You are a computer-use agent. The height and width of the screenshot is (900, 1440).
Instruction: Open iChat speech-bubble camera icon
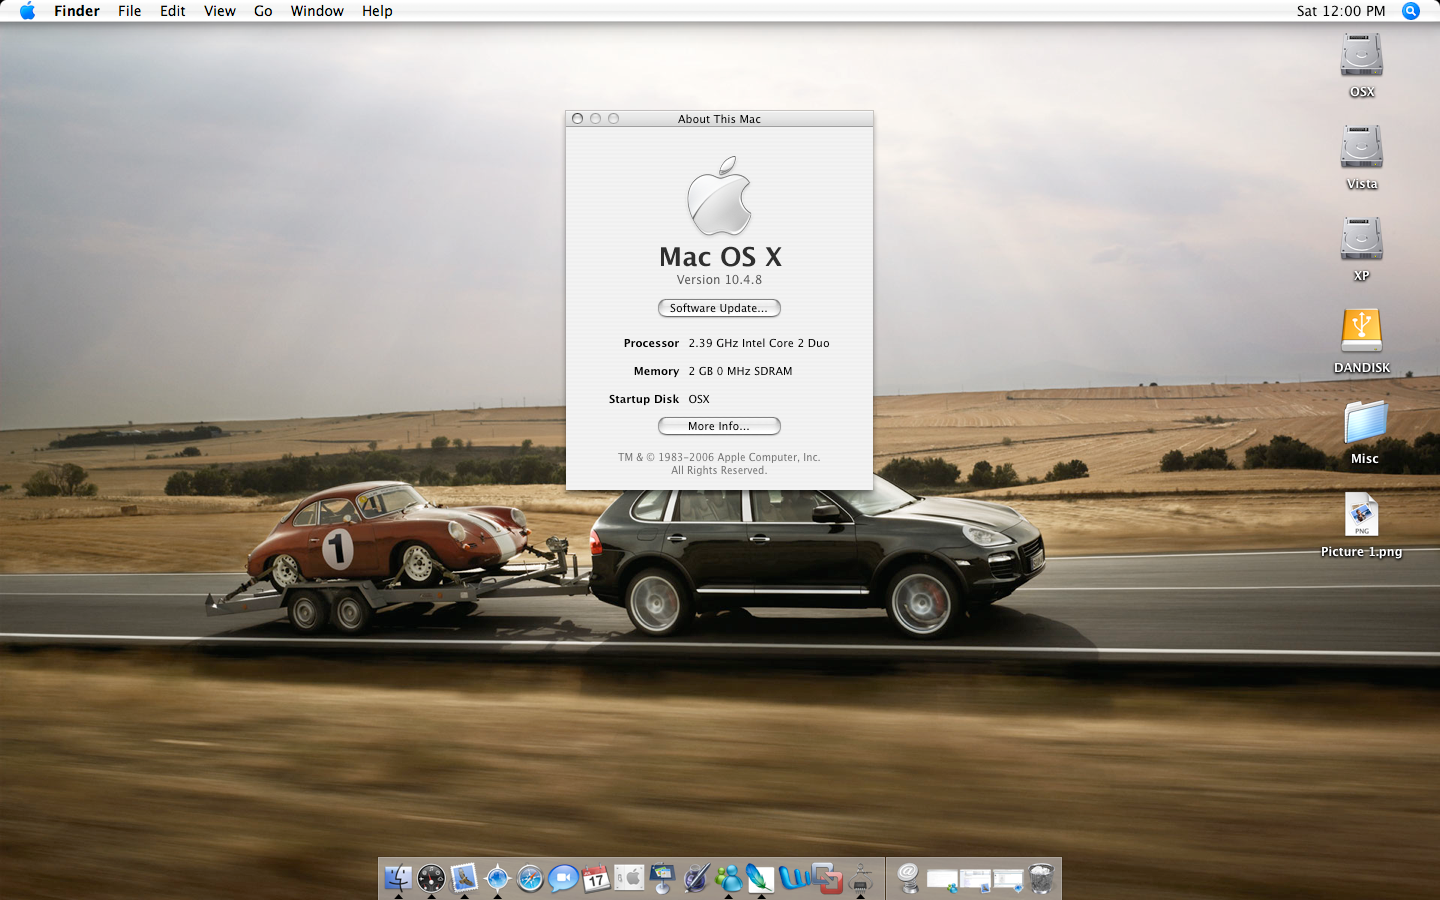coord(563,878)
